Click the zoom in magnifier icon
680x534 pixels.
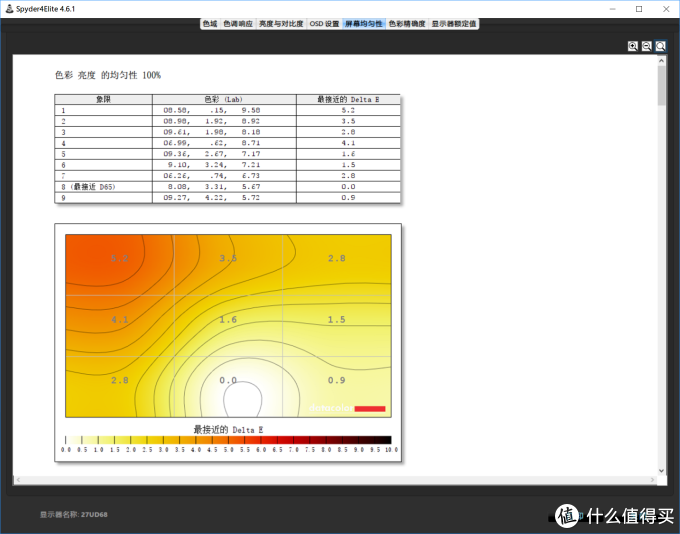(x=633, y=46)
